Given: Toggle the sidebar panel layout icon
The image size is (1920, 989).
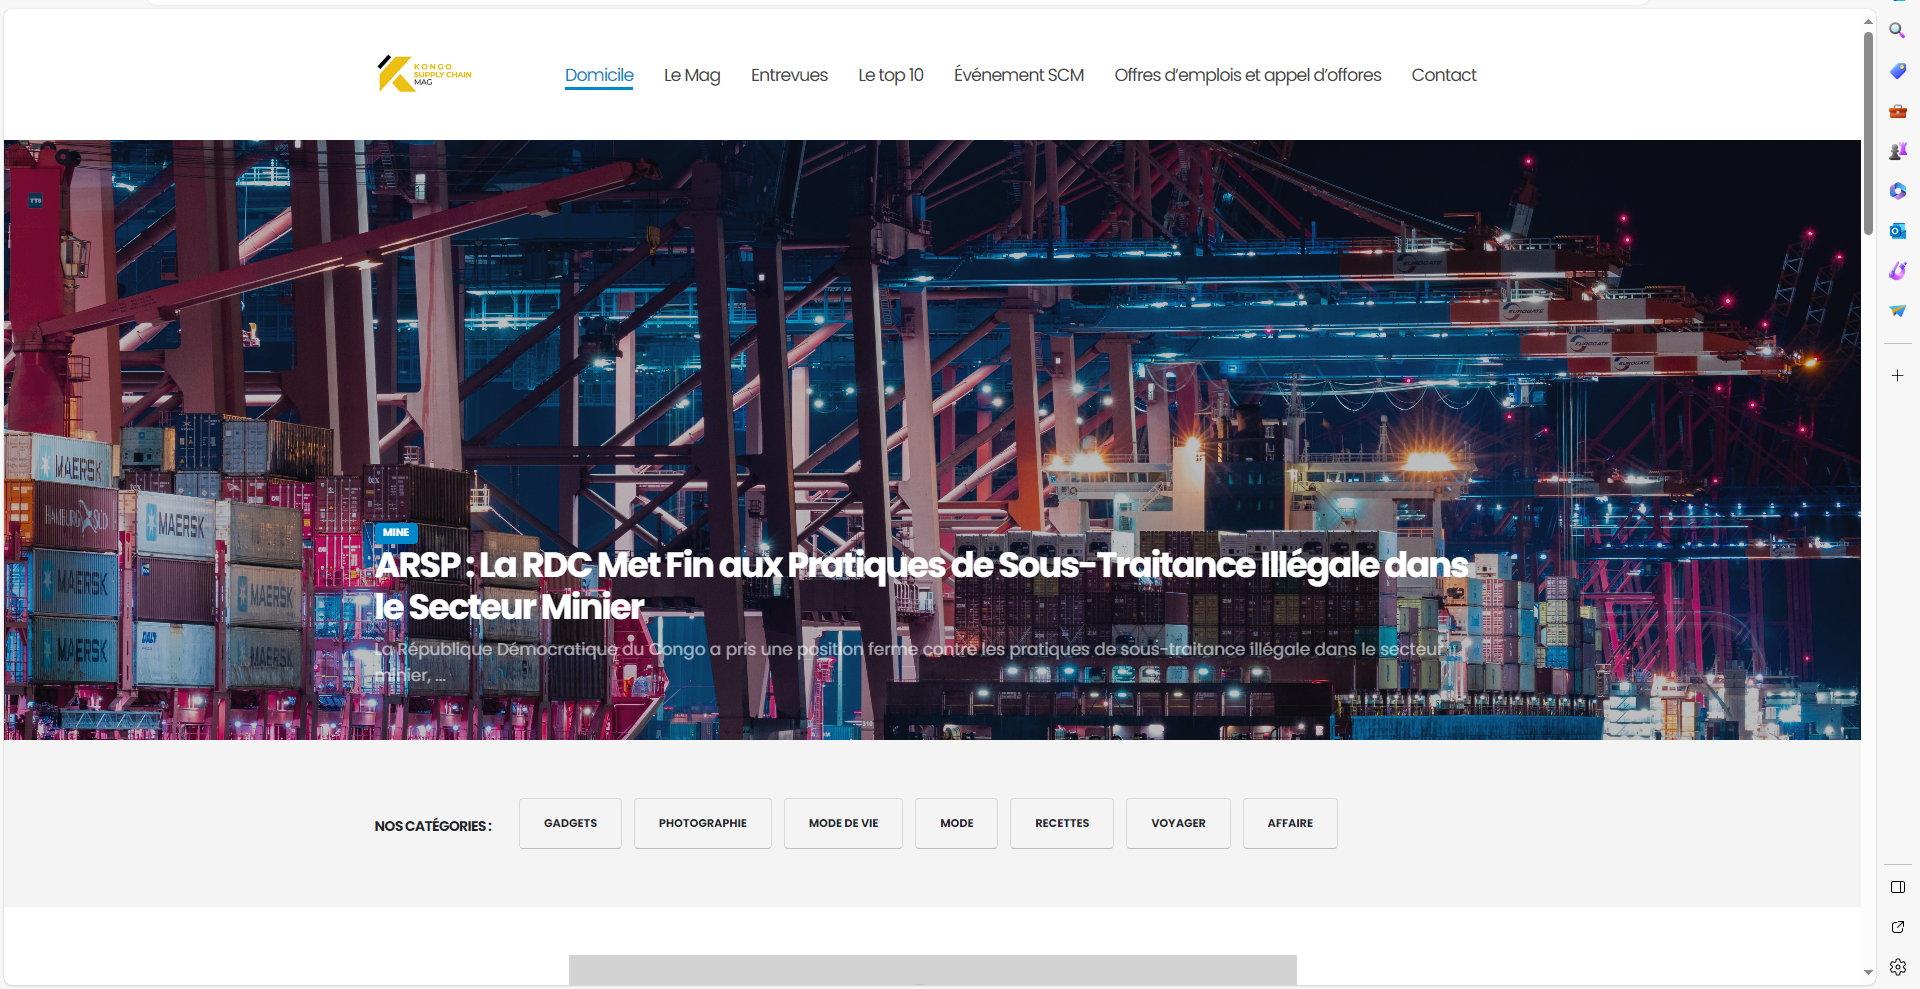Looking at the screenshot, I should pyautogui.click(x=1897, y=887).
